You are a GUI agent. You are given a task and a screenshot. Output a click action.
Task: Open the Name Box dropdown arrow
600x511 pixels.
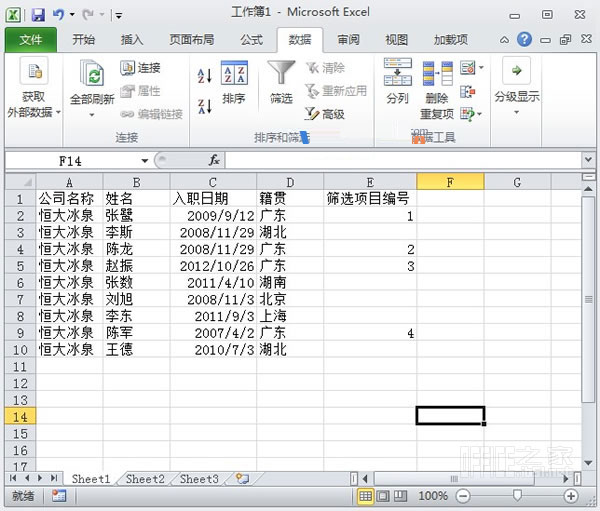coord(145,160)
